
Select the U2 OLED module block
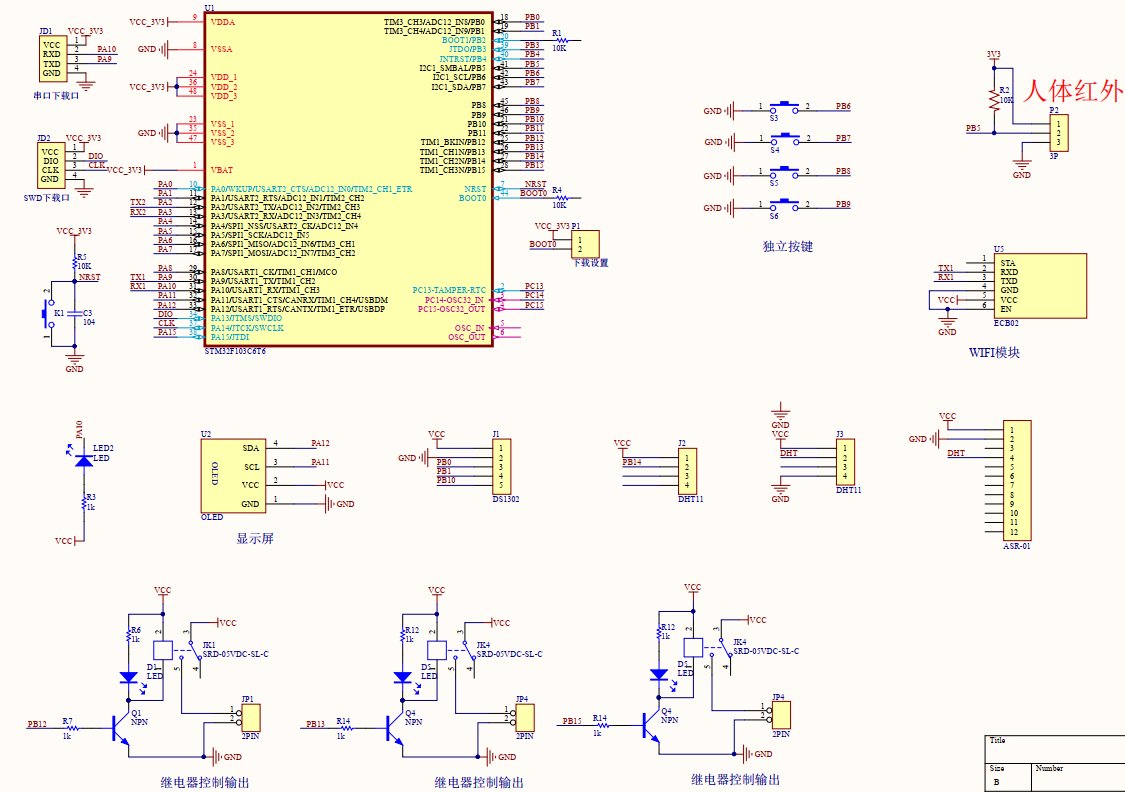click(232, 476)
